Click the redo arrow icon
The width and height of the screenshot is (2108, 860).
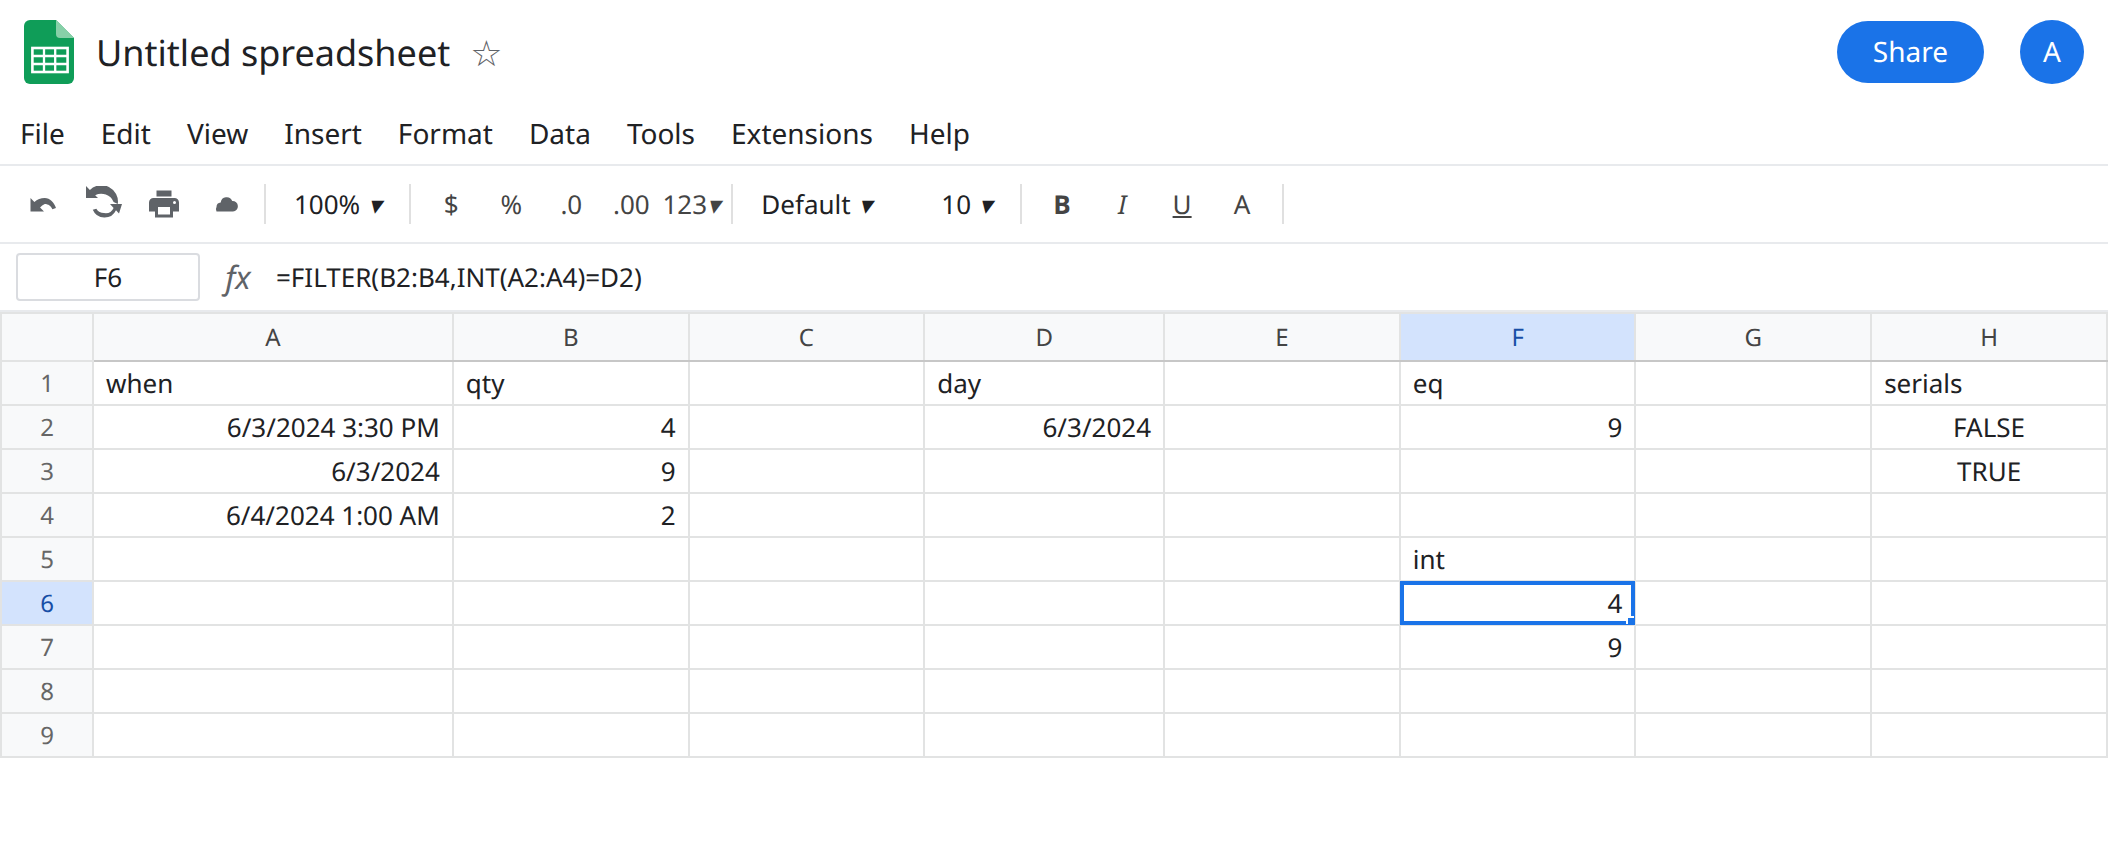(103, 203)
